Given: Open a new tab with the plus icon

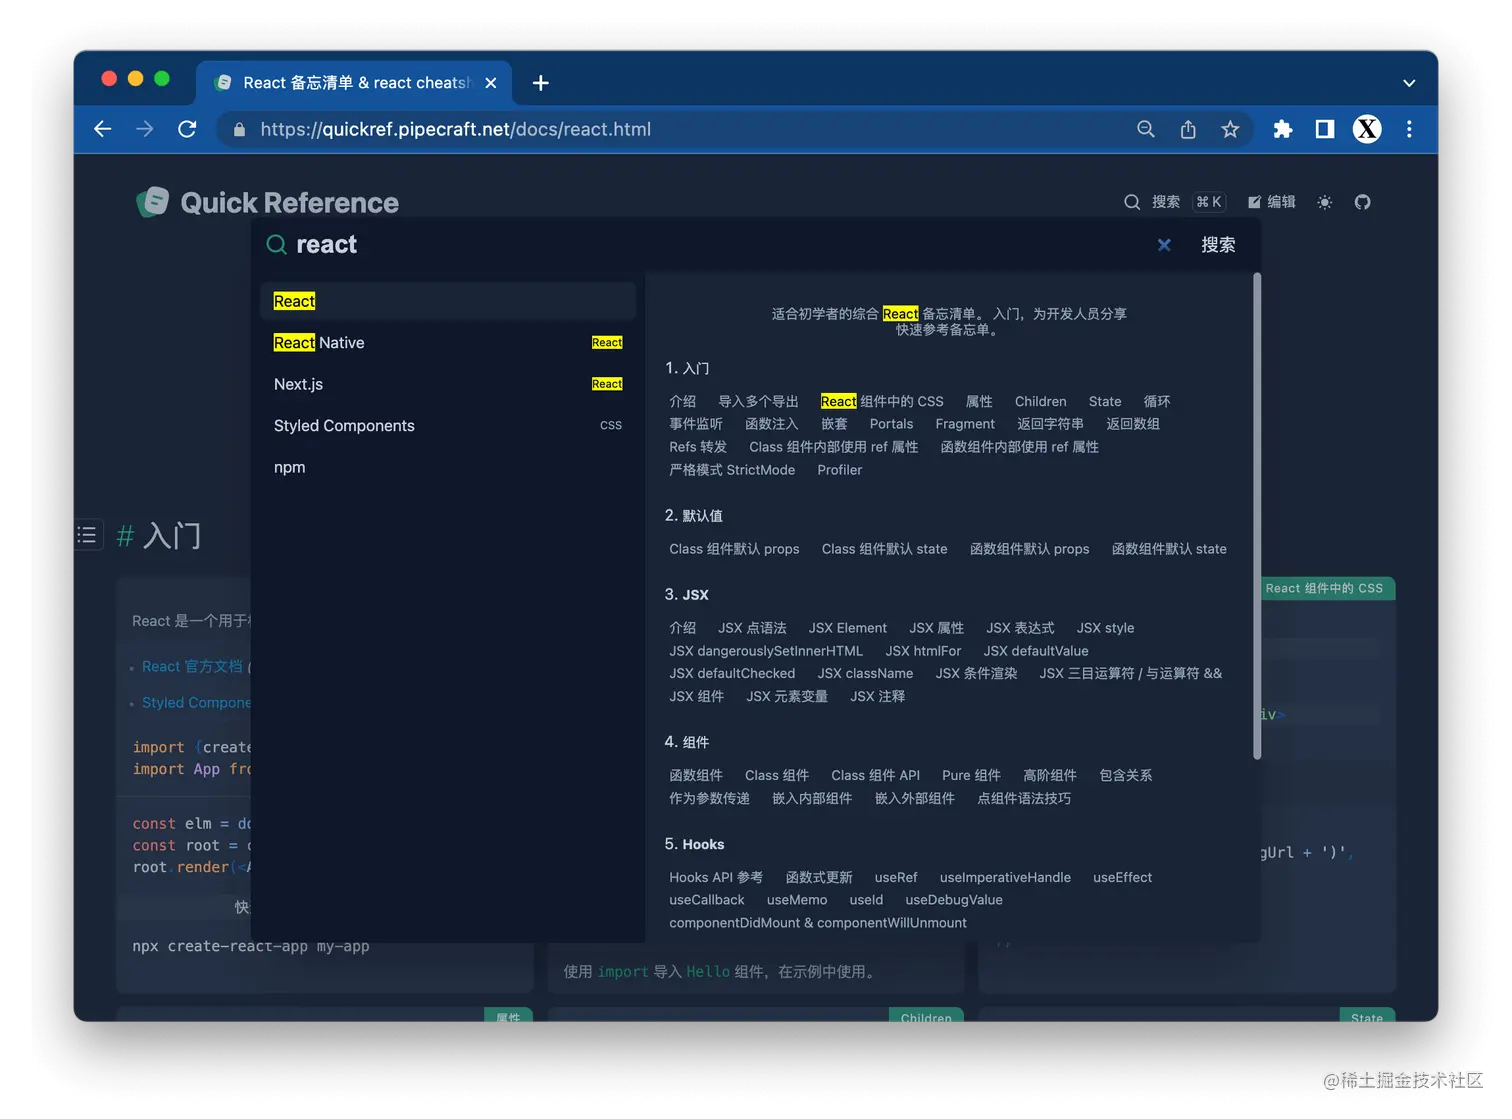Looking at the screenshot, I should (x=541, y=83).
